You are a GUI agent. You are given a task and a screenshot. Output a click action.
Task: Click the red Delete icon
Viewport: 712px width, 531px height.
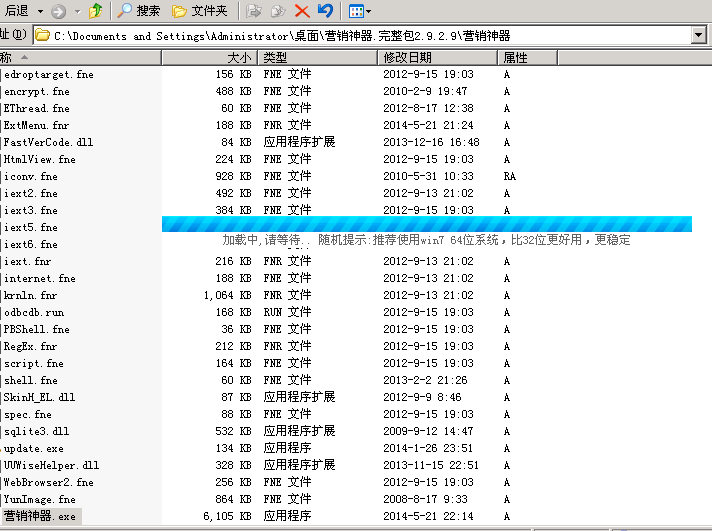pos(301,11)
